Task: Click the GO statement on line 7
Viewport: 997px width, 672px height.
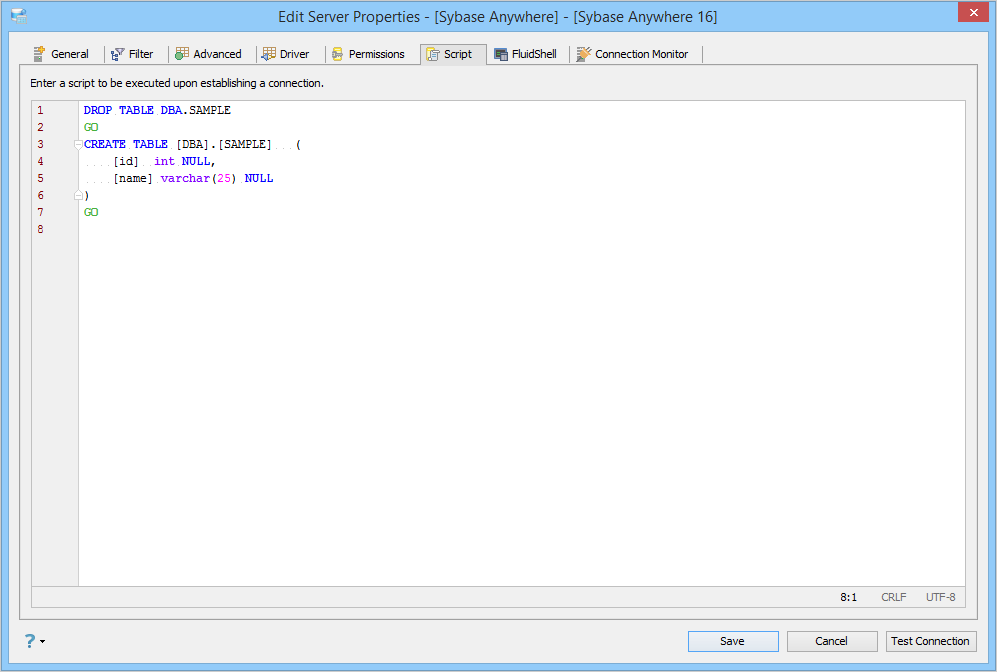Action: pyautogui.click(x=91, y=212)
